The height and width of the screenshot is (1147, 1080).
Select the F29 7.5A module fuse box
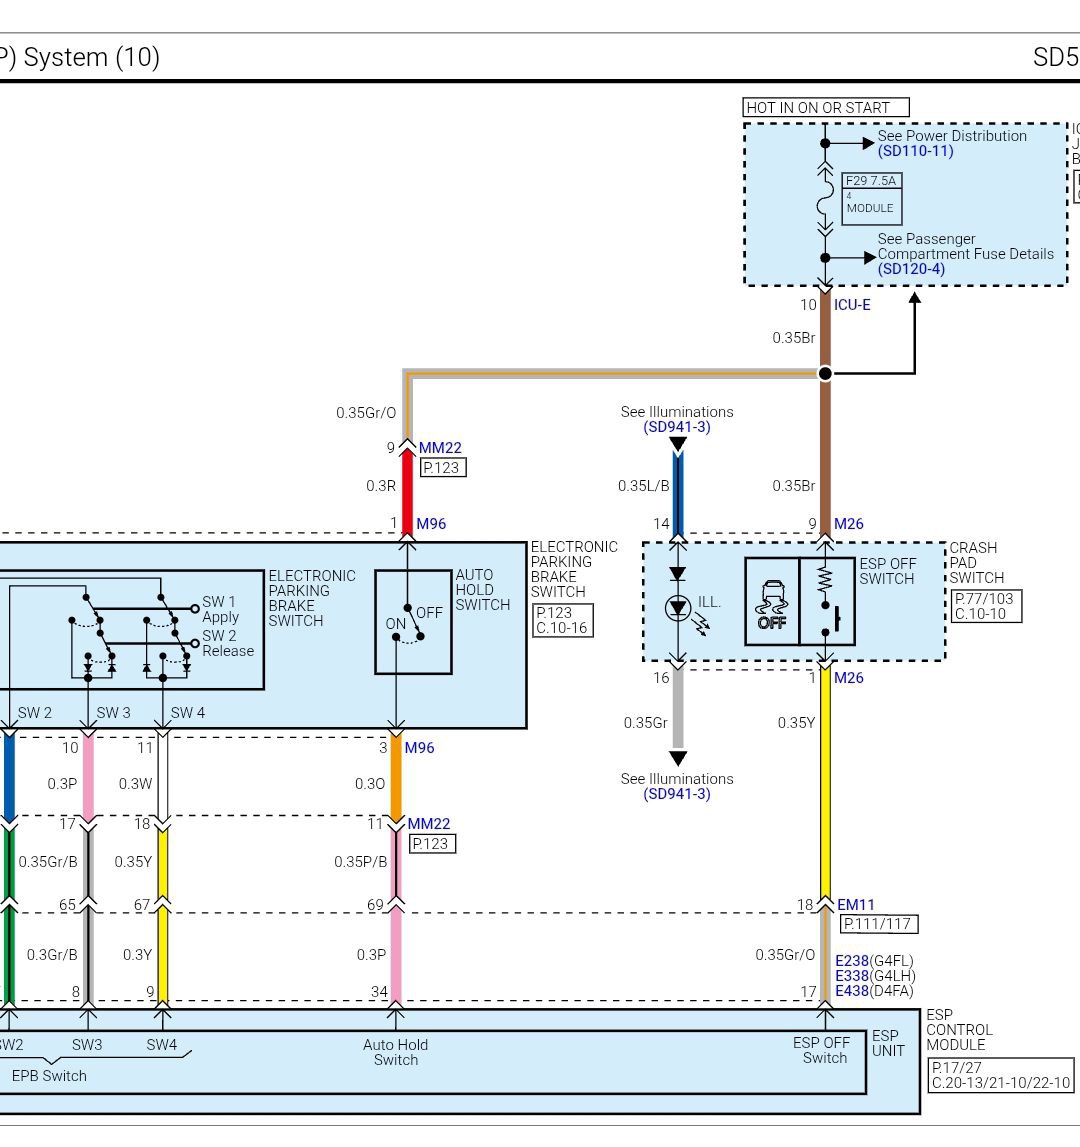[x=871, y=199]
